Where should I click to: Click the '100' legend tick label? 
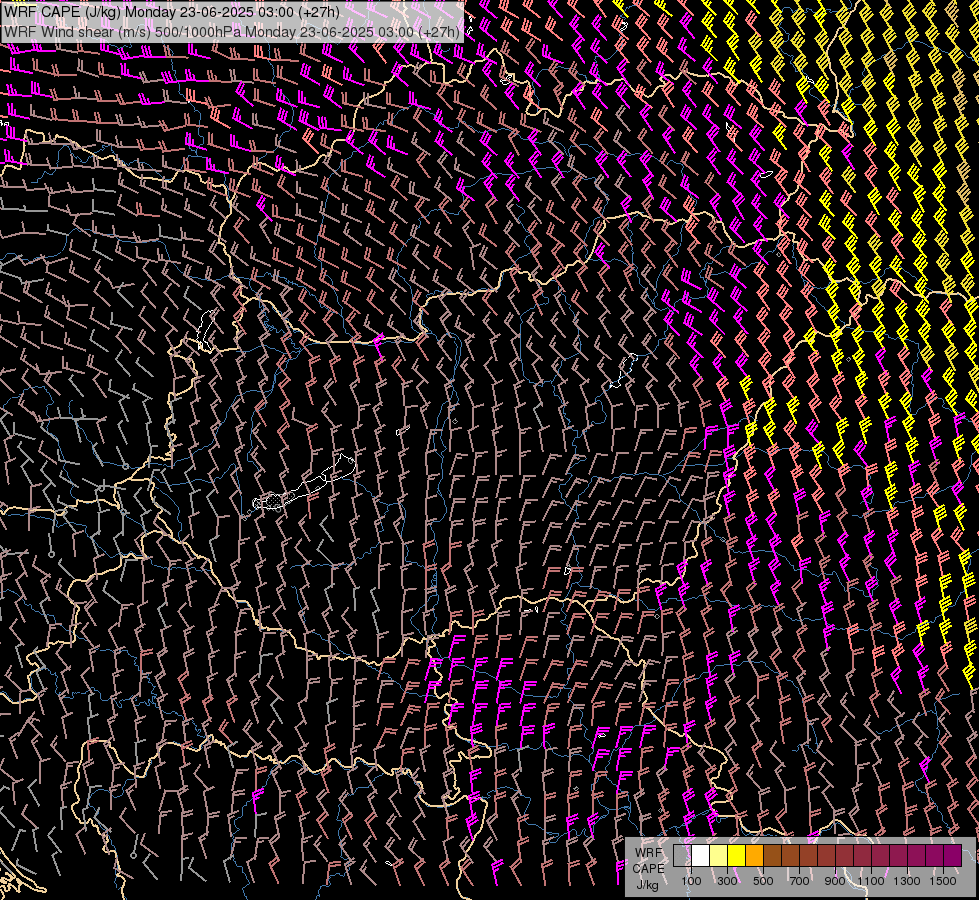click(691, 881)
